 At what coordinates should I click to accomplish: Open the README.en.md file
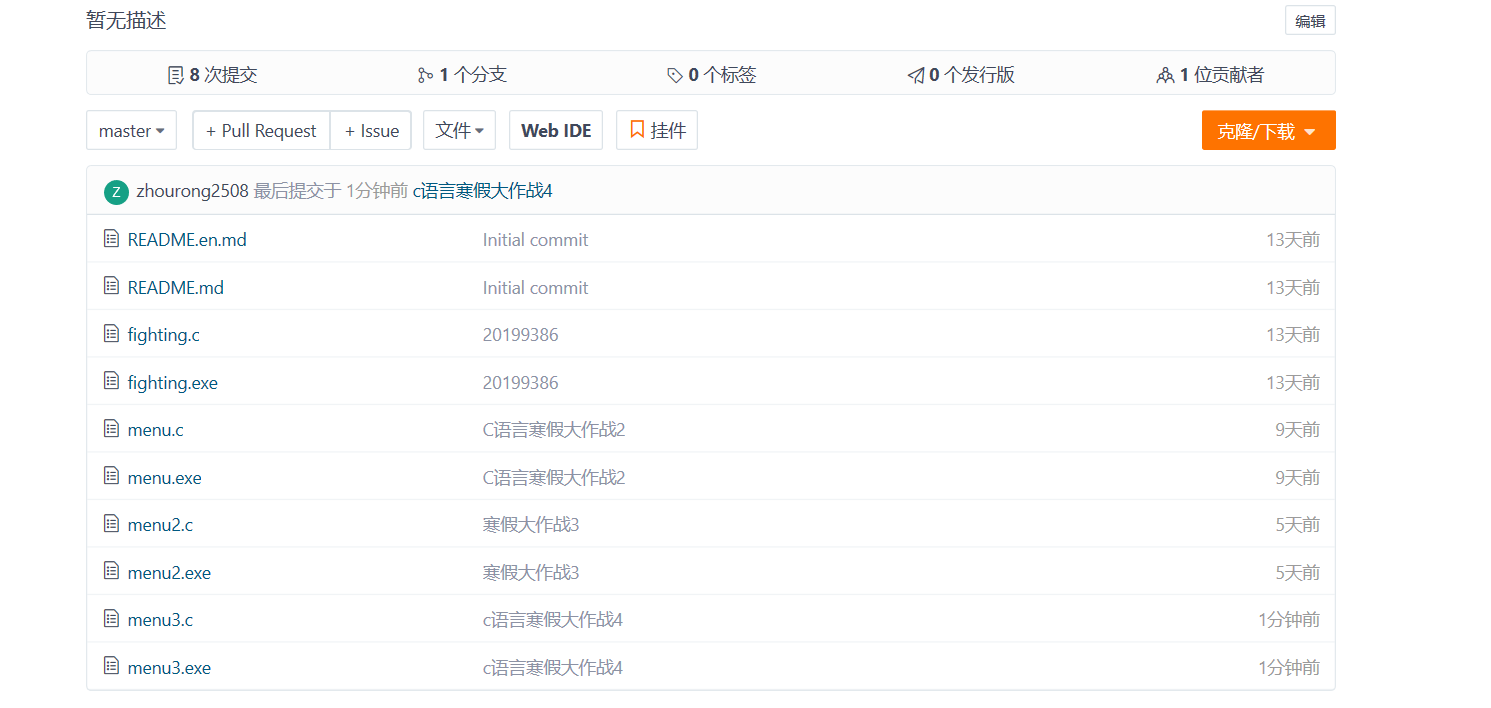(x=187, y=240)
